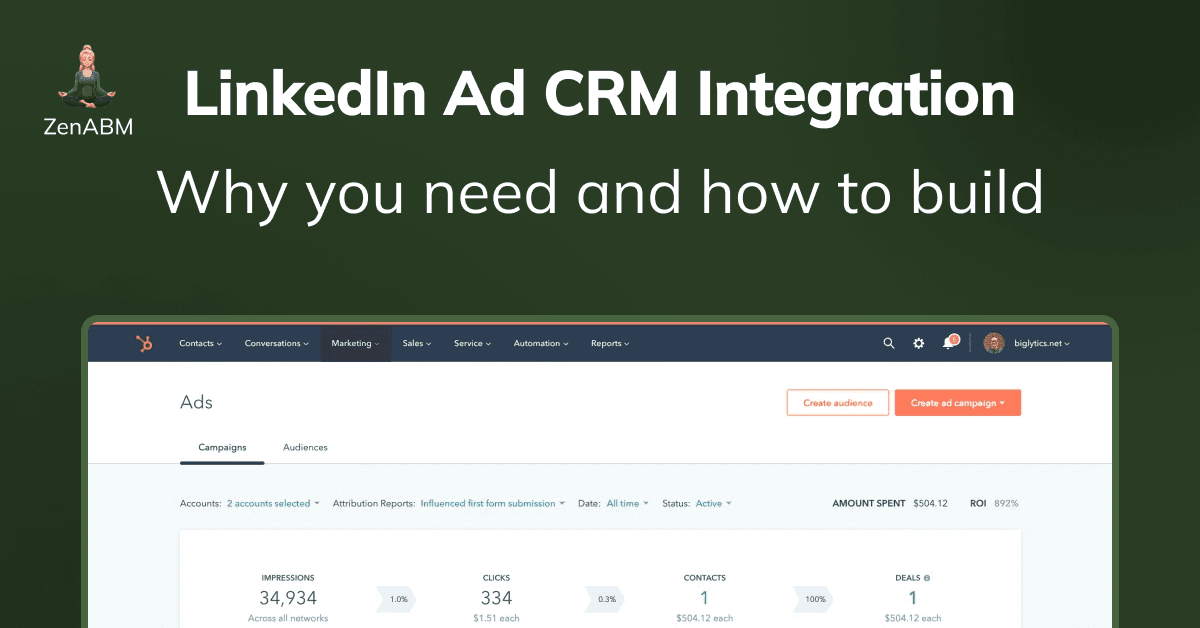The image size is (1200, 628).
Task: Open the Marketing menu
Action: click(355, 343)
